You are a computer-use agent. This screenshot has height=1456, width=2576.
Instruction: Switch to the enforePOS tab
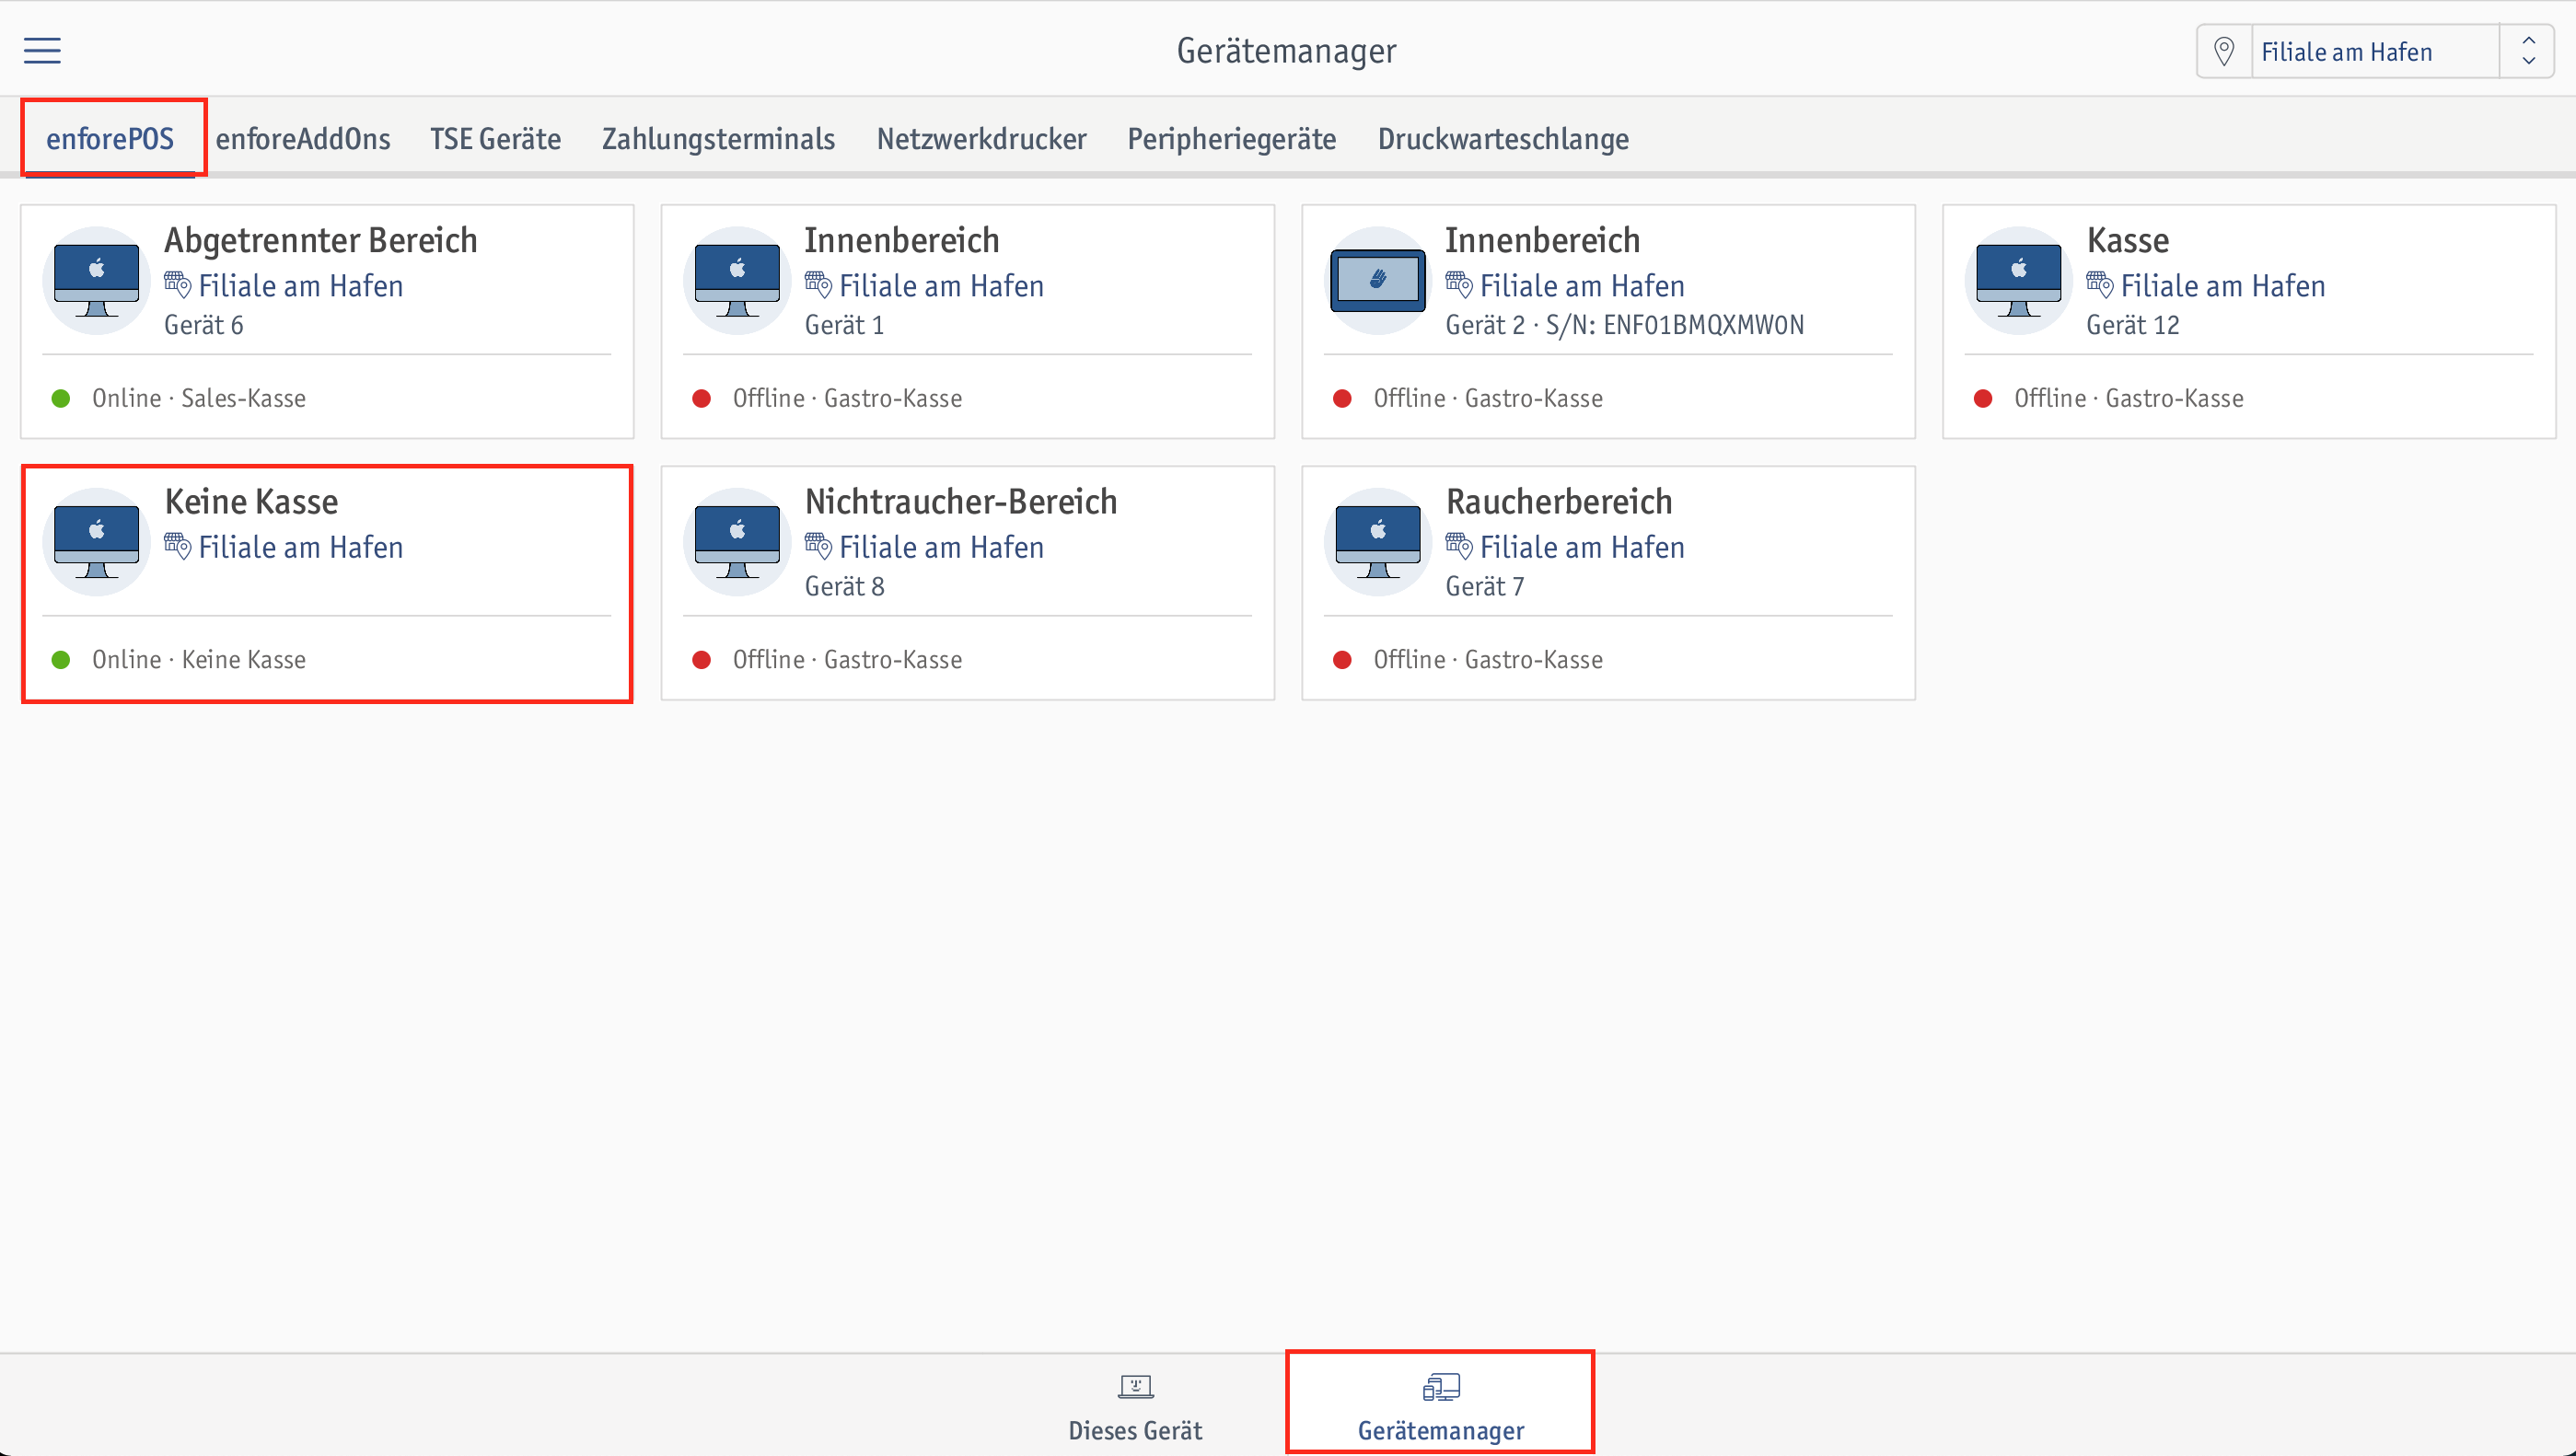click(x=110, y=138)
